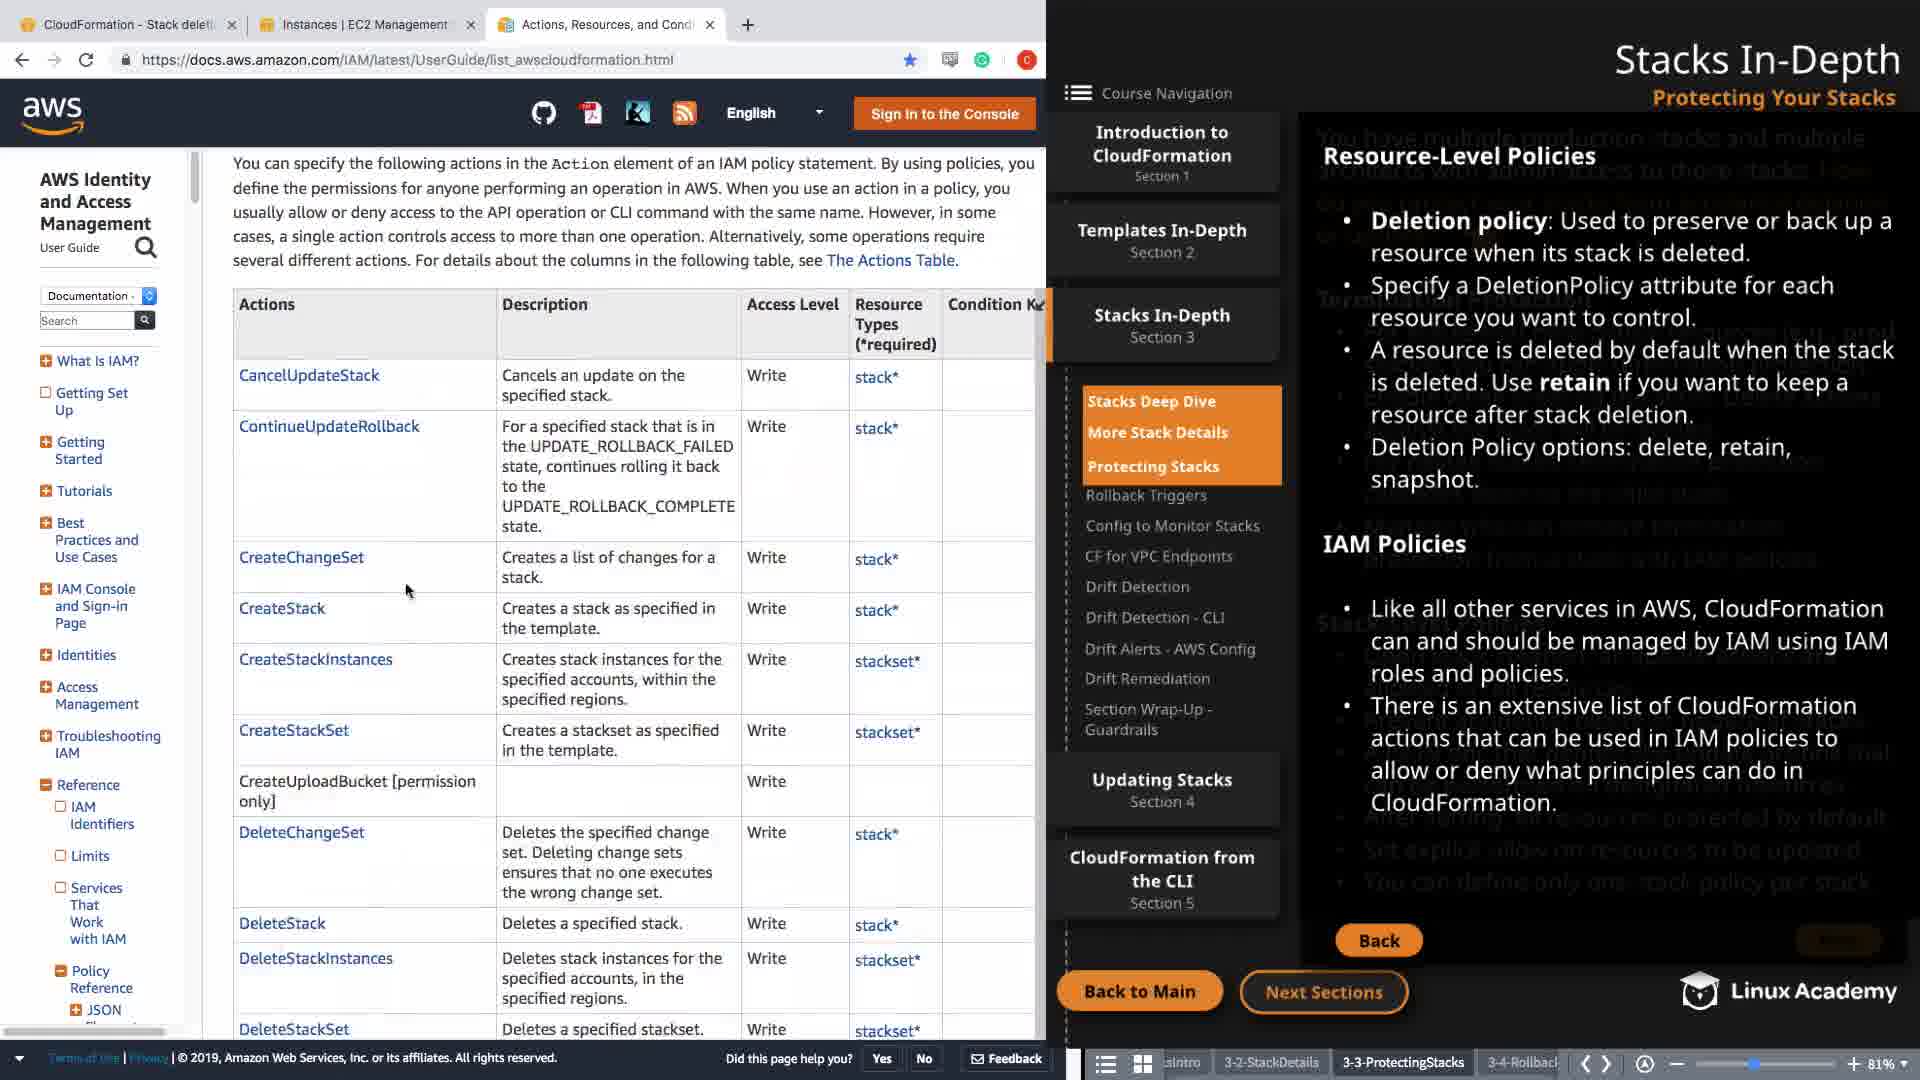The width and height of the screenshot is (1920, 1080).
Task: Switch to grid view icon in bottom bar
Action: (x=1142, y=1064)
